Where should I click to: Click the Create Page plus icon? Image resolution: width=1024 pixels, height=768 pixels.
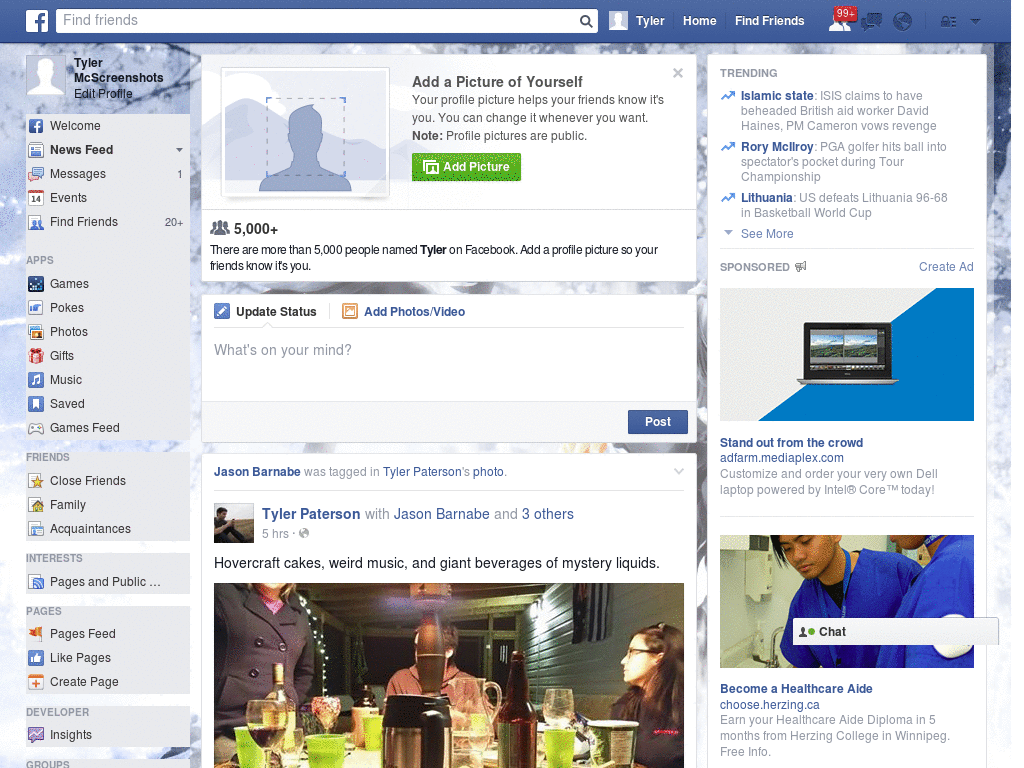tap(36, 682)
